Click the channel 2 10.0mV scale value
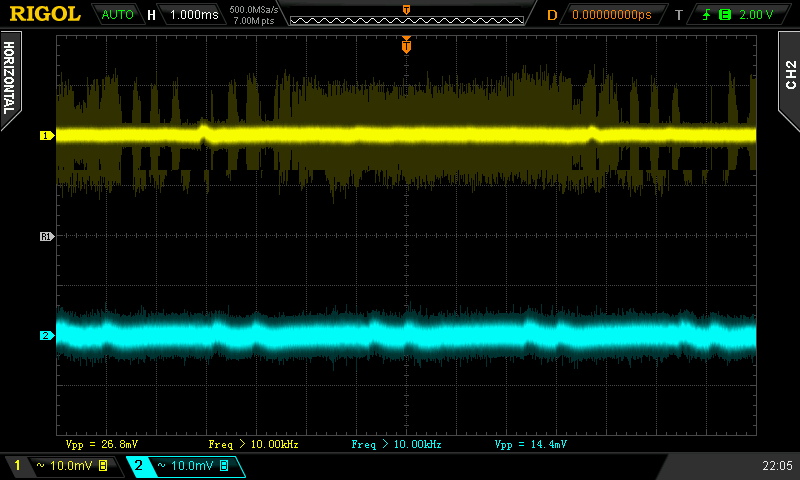The image size is (800, 480). 192,465
